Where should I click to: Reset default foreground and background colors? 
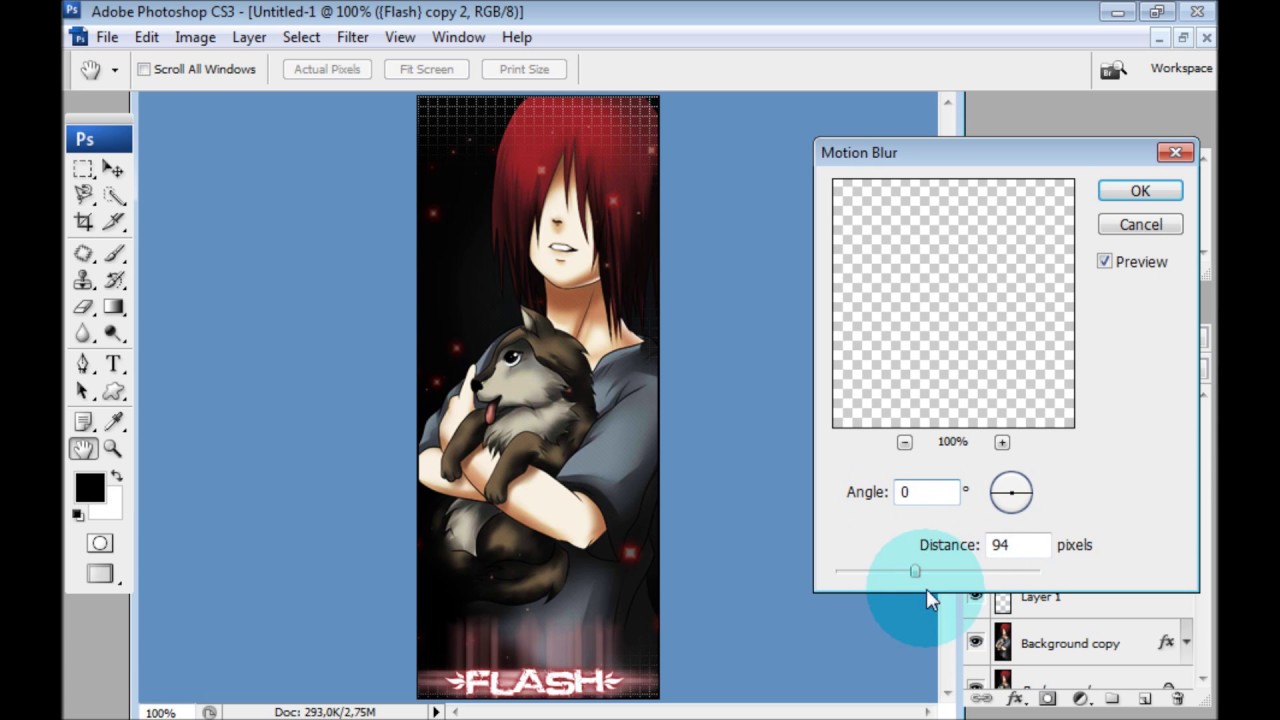(78, 515)
